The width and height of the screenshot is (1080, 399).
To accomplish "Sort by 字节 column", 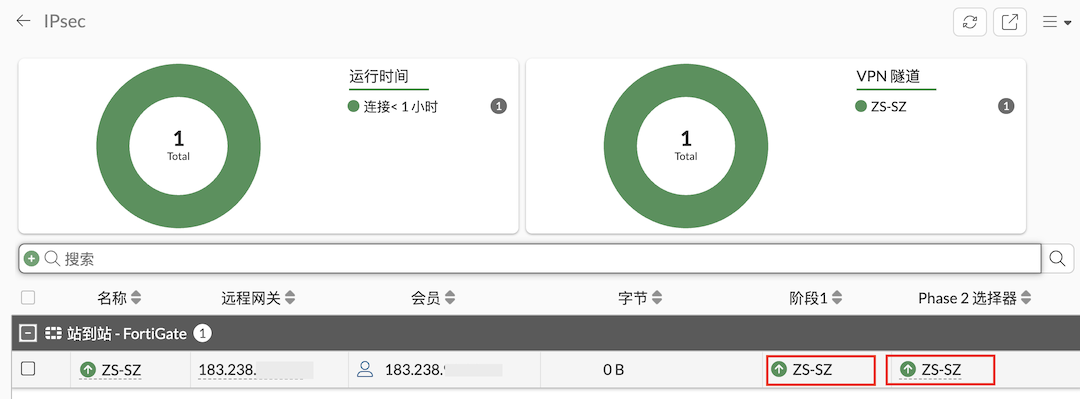I will tap(640, 298).
